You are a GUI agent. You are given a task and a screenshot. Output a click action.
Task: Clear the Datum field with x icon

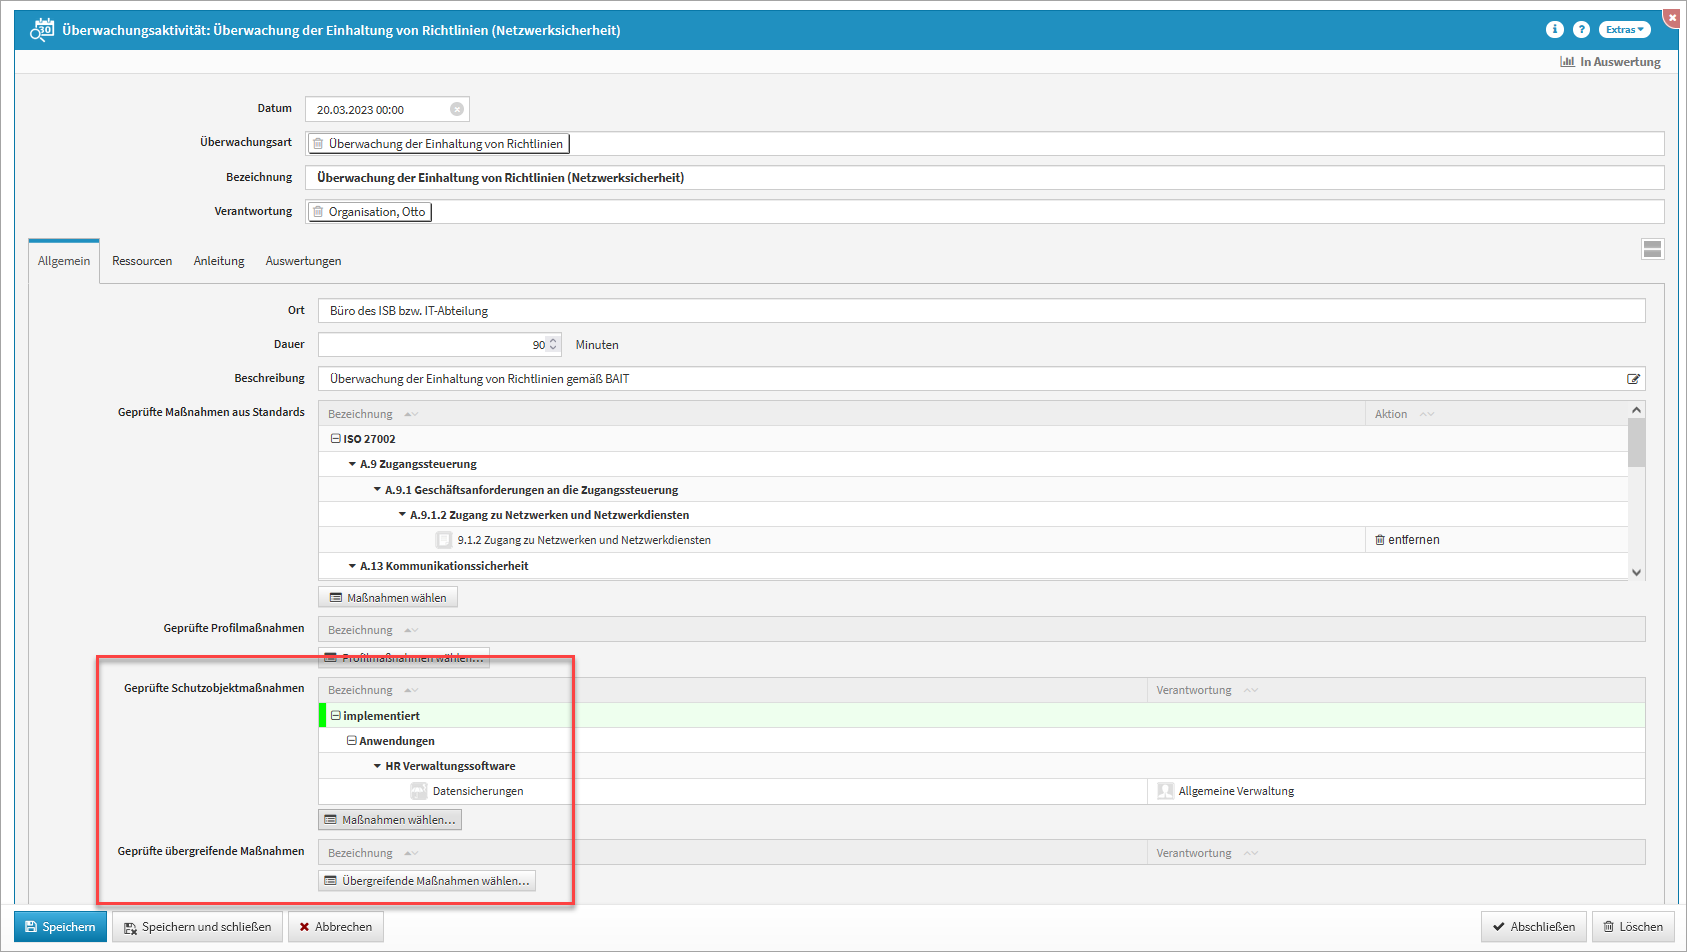click(457, 109)
